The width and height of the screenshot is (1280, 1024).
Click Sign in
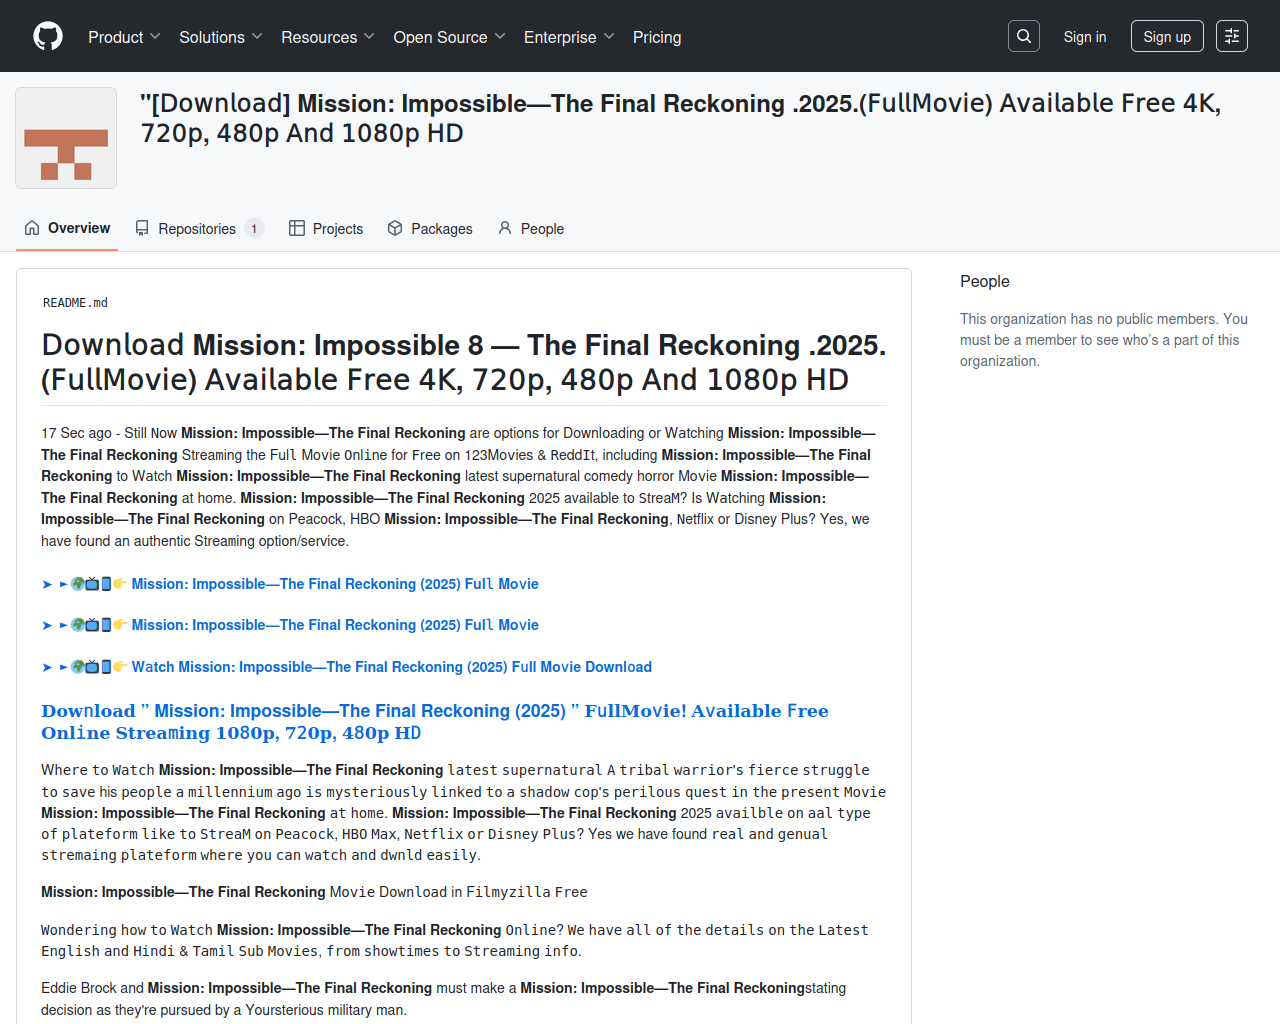[1085, 37]
